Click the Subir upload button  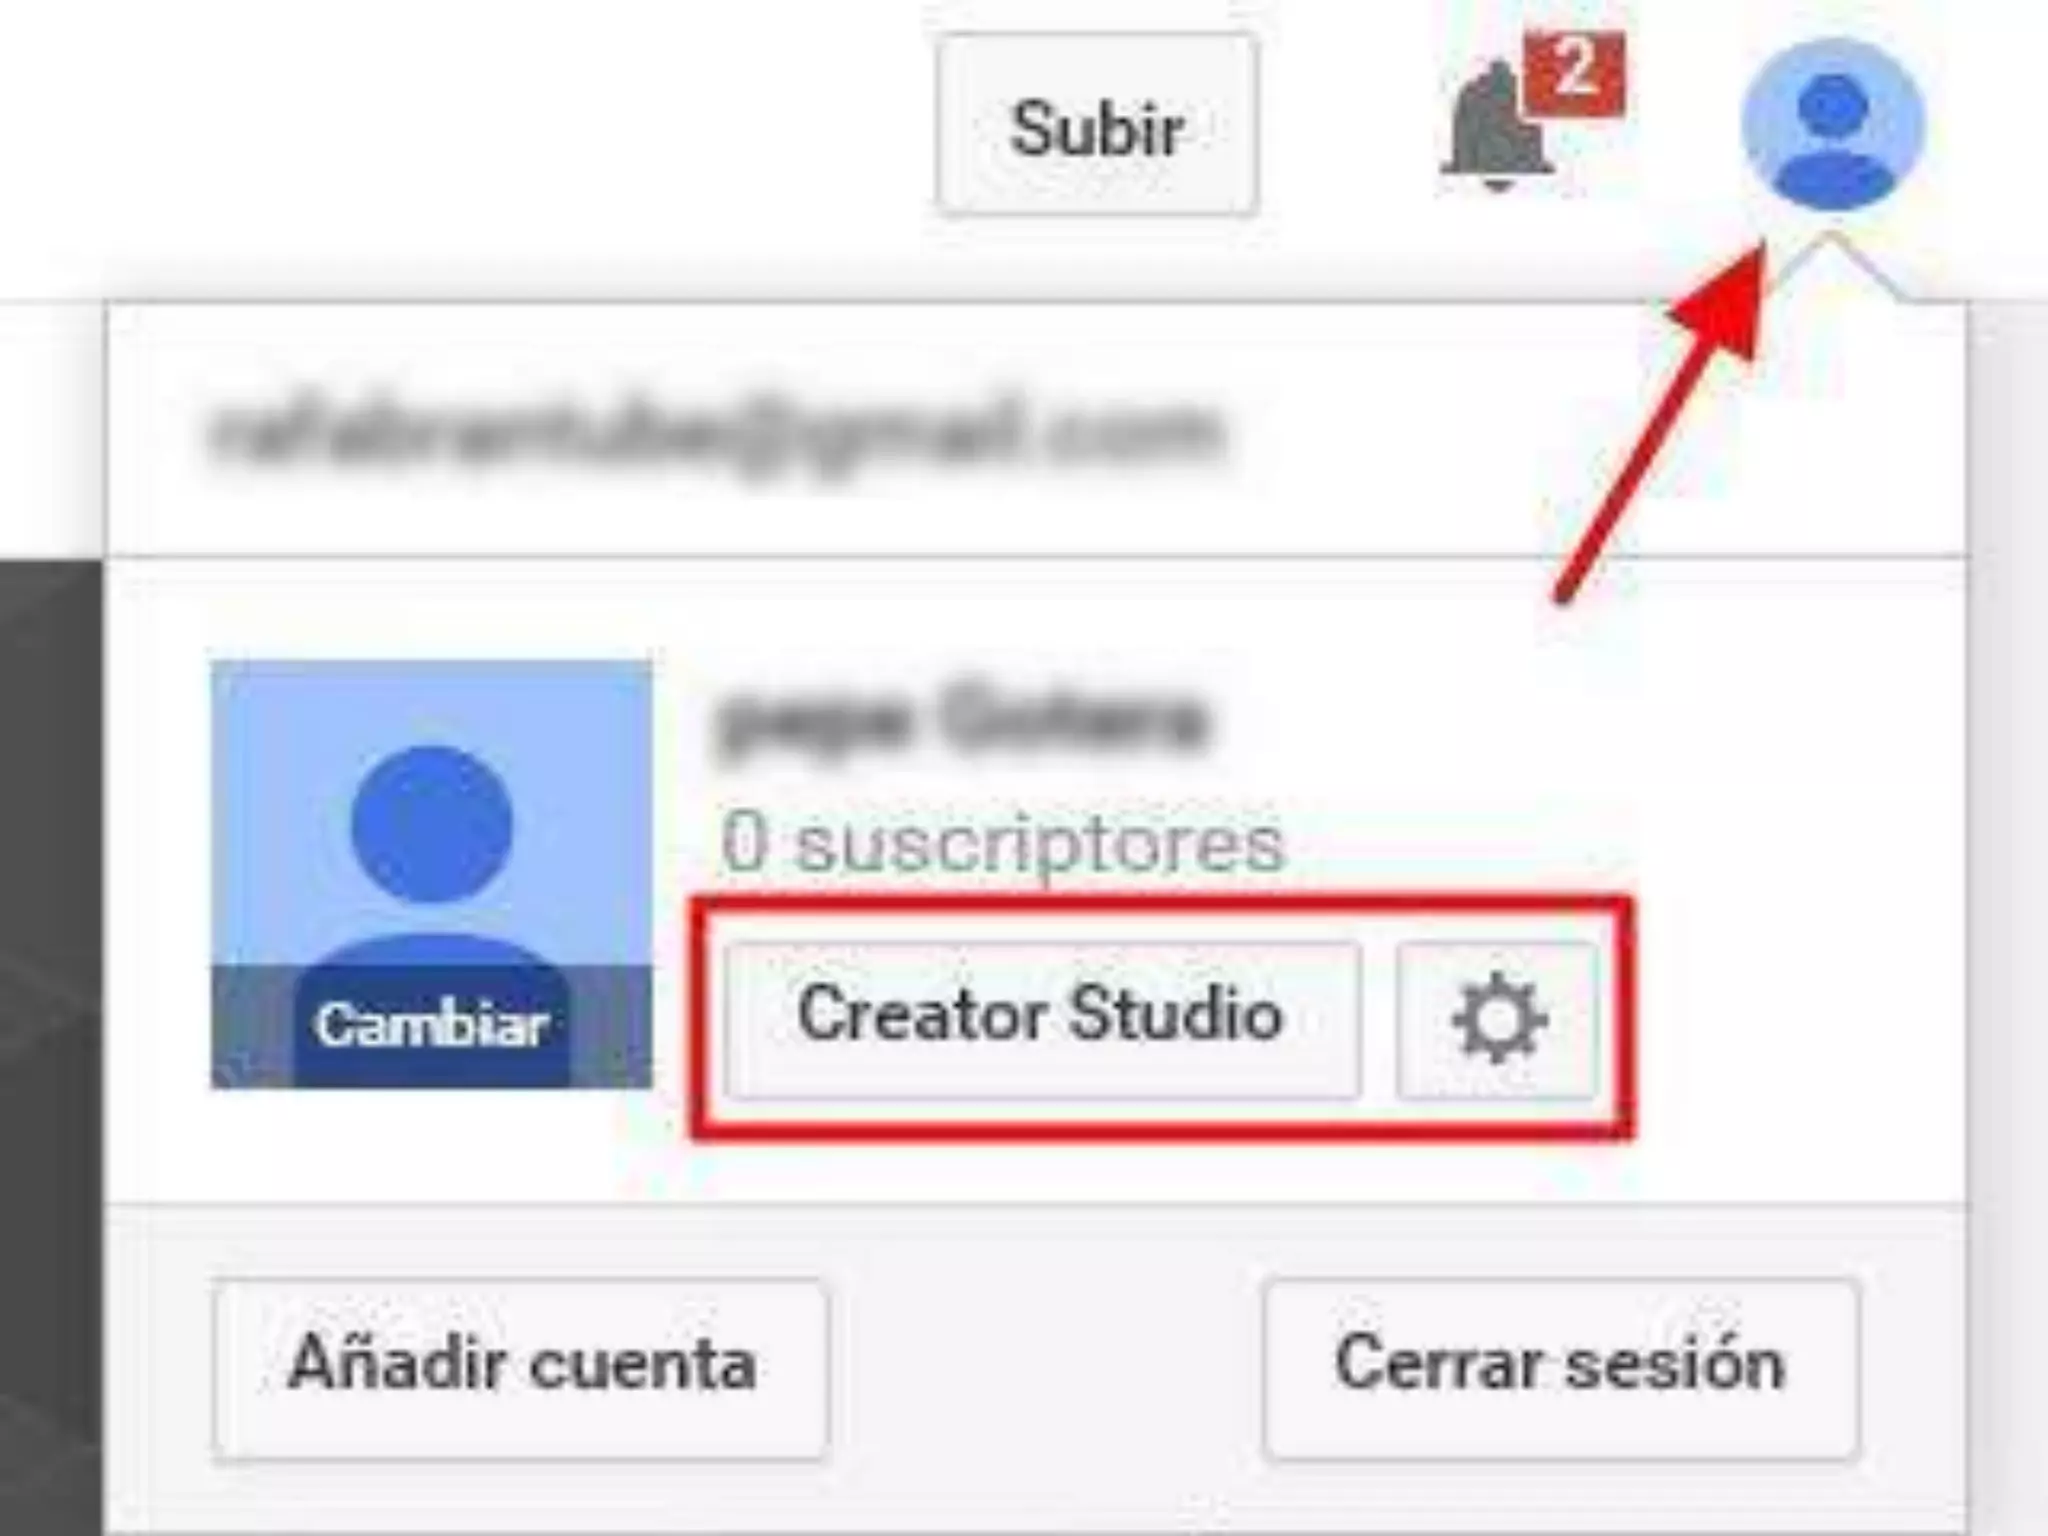(1097, 125)
